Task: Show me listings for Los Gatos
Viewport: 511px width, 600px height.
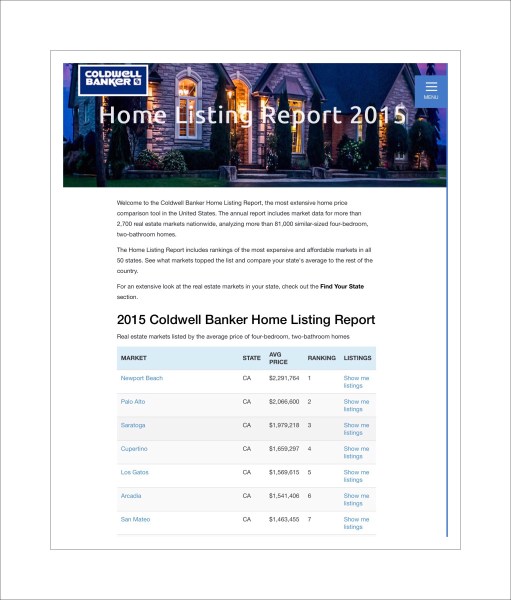Action: point(356,476)
